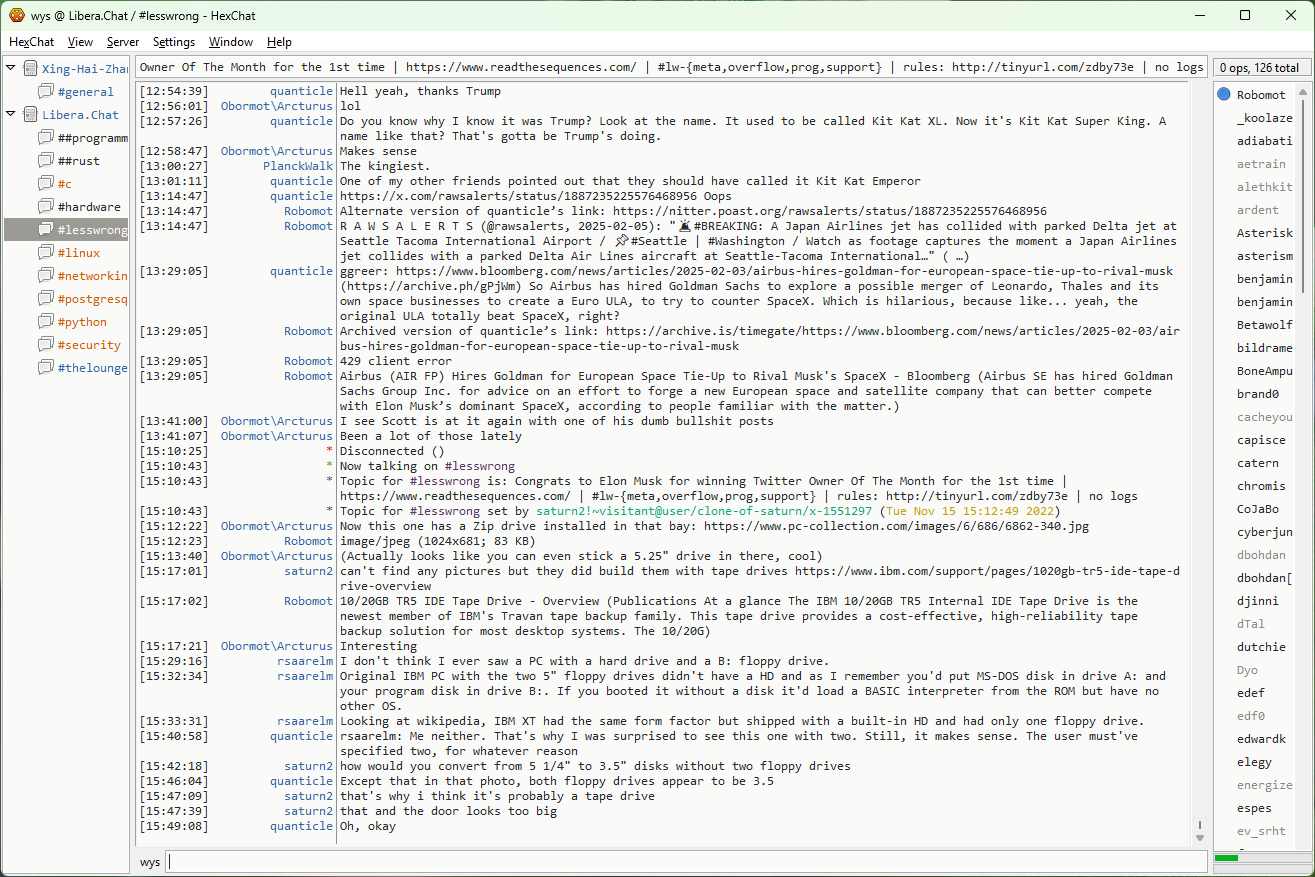Click the ##rust channel icon
The width and height of the screenshot is (1315, 877).
pyautogui.click(x=45, y=161)
